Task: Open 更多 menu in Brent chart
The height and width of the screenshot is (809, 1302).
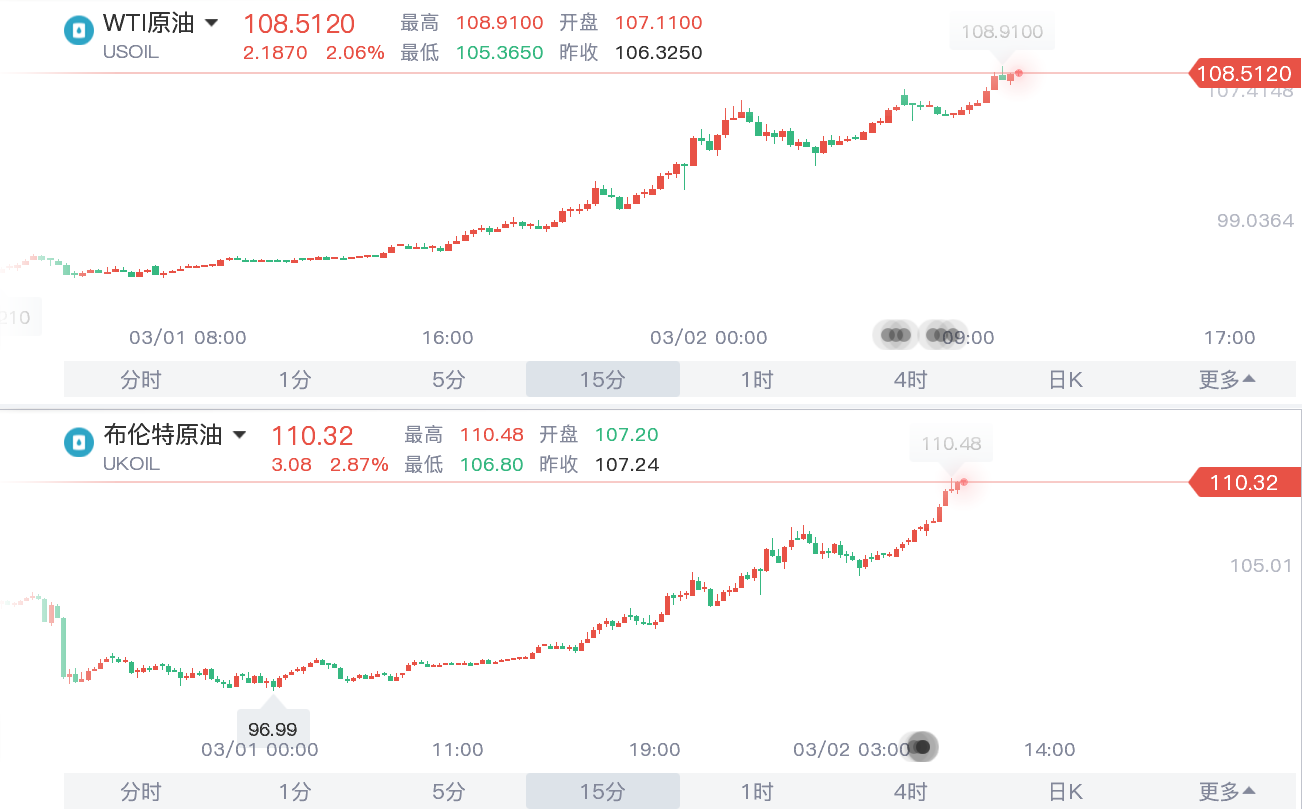Action: (1227, 791)
